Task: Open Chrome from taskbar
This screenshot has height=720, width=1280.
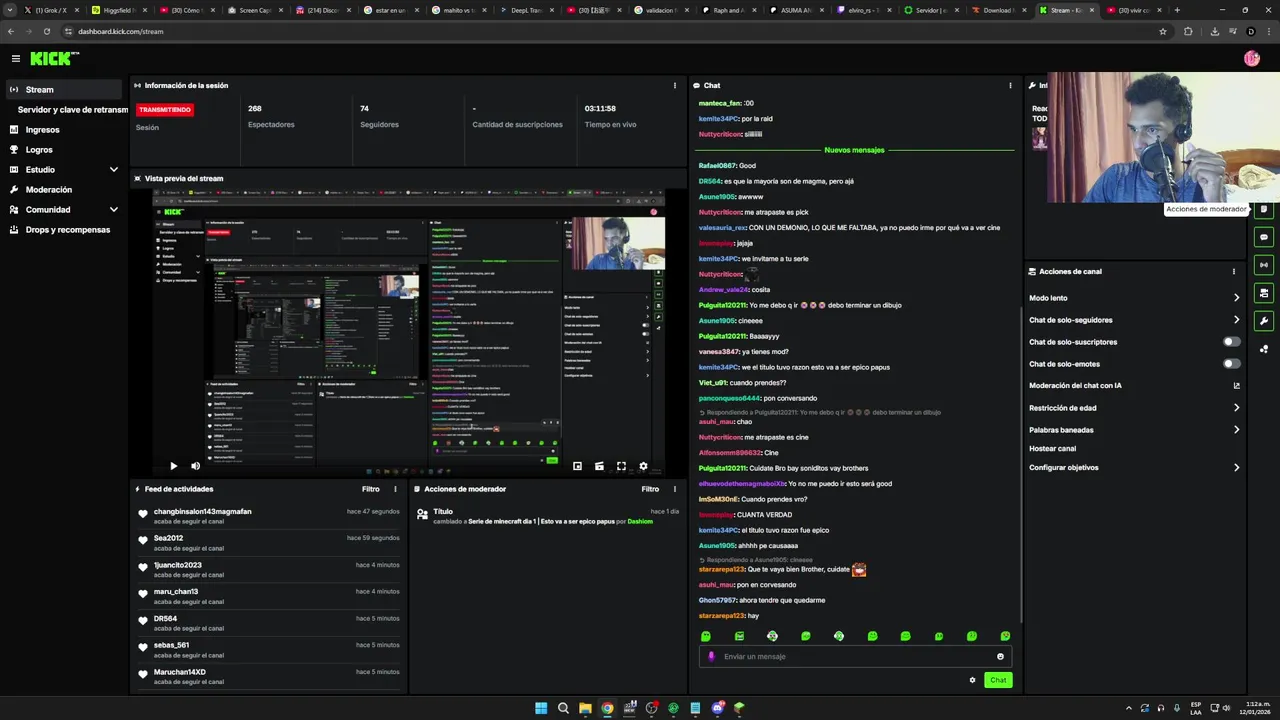Action: [x=607, y=708]
